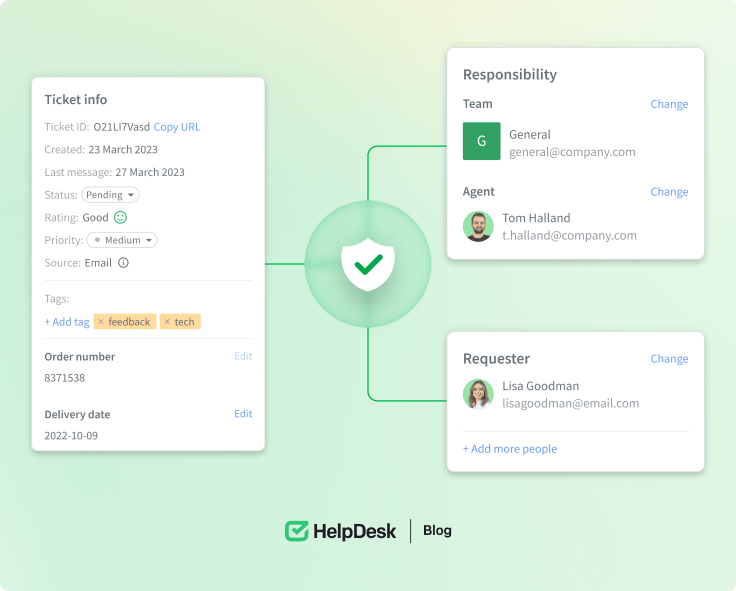Click the Good rating smiley icon
The height and width of the screenshot is (591, 736).
[x=121, y=217]
